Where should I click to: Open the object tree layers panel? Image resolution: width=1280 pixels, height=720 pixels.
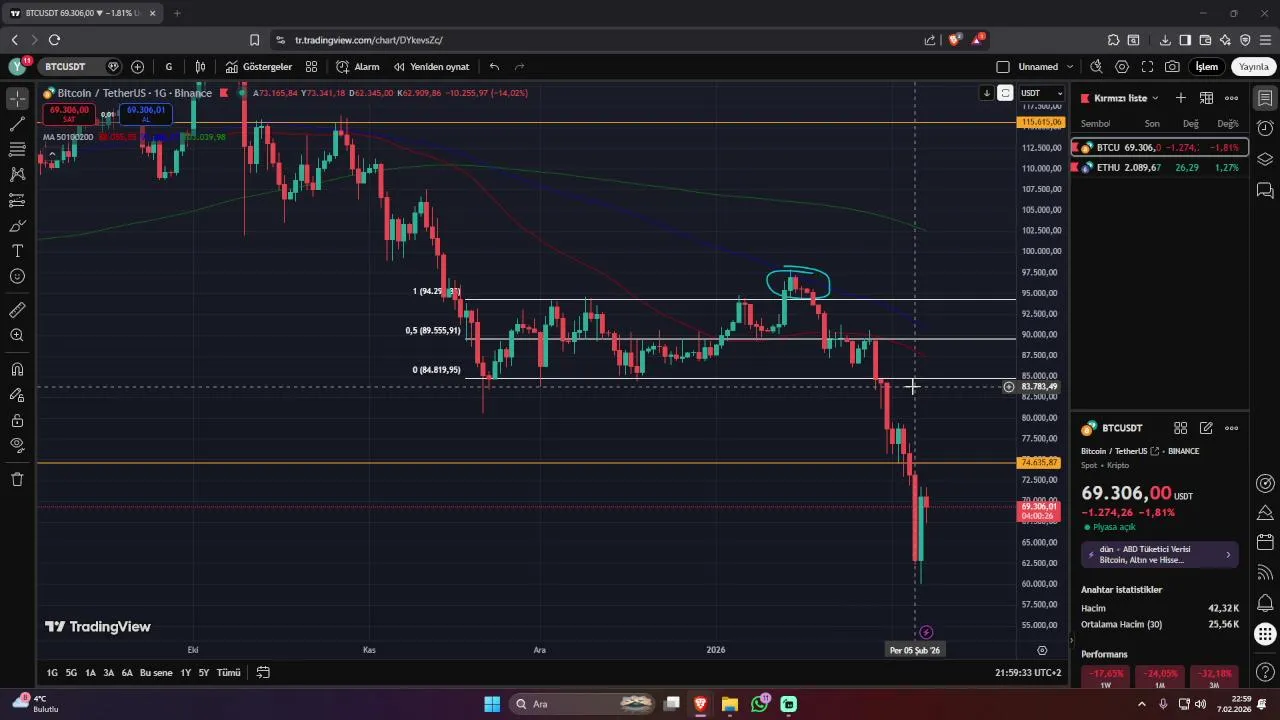1265,159
